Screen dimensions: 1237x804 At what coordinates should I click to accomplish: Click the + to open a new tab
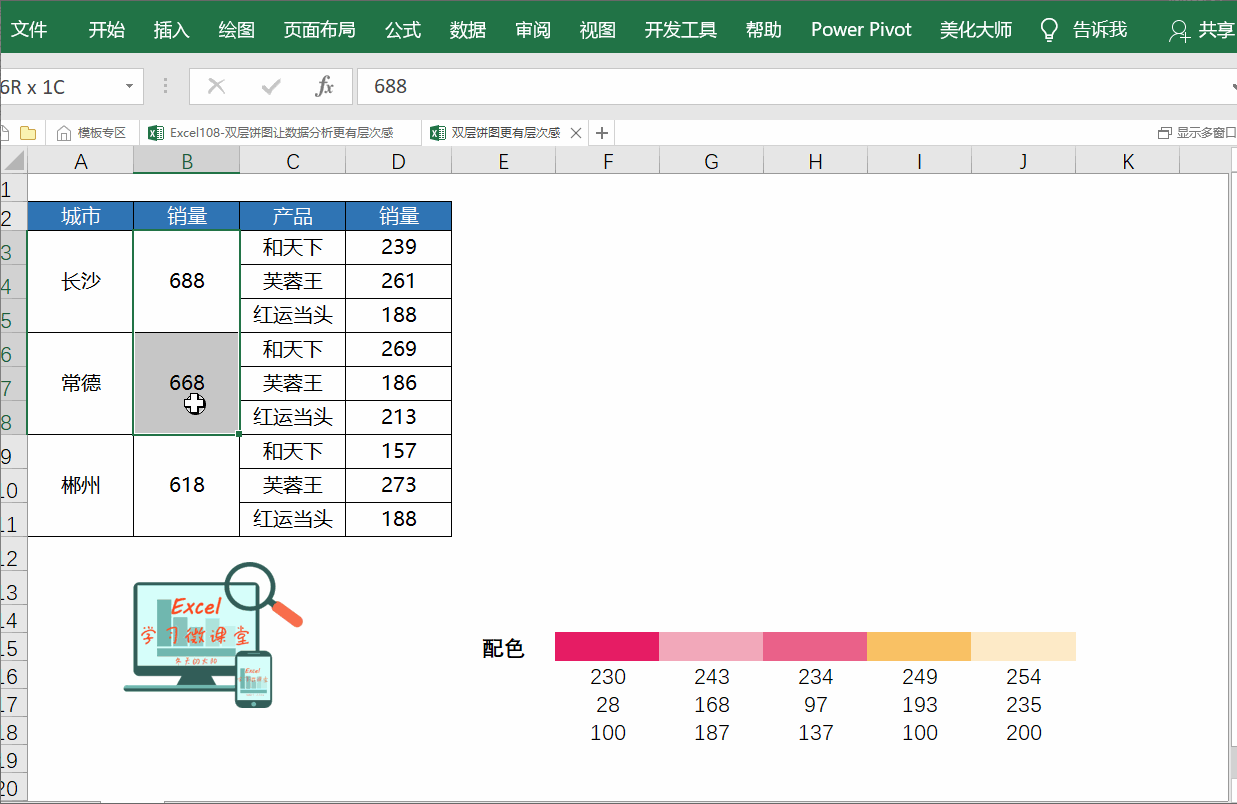point(601,132)
